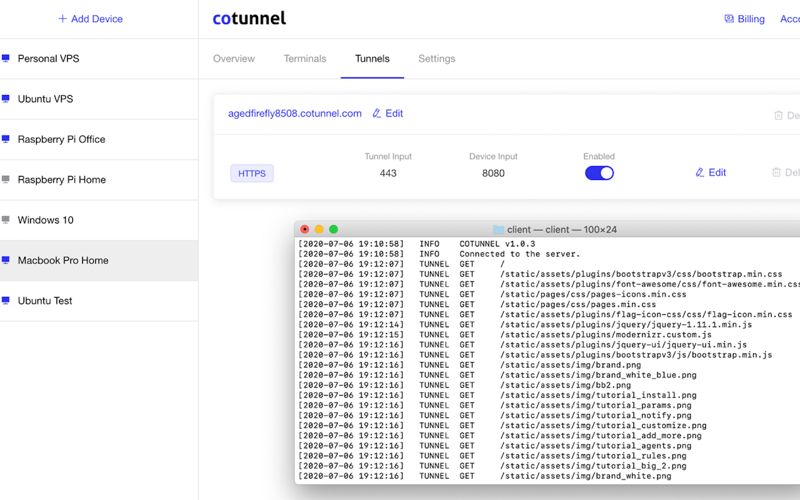Screen dimensions: 800x500
Task: Click the Tunnel Input value 443
Action: tap(388, 173)
